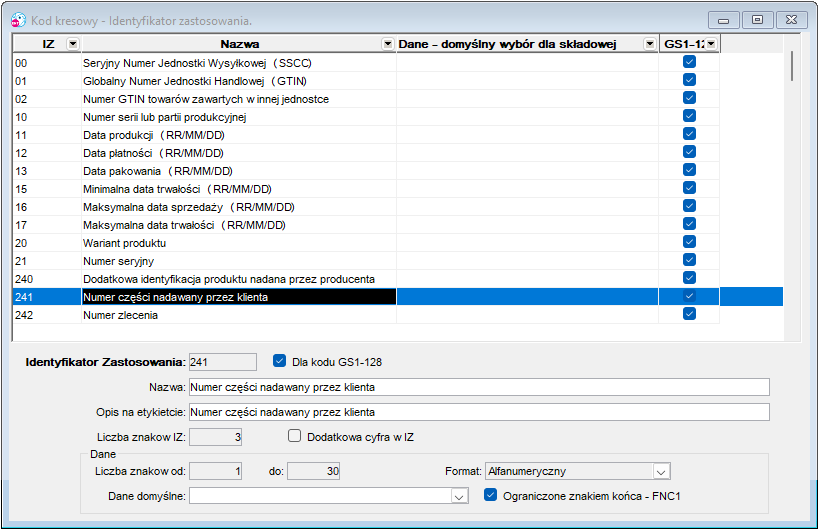Toggle GS1 checkbox for Data produkcji row
Image resolution: width=819 pixels, height=530 pixels.
point(689,134)
